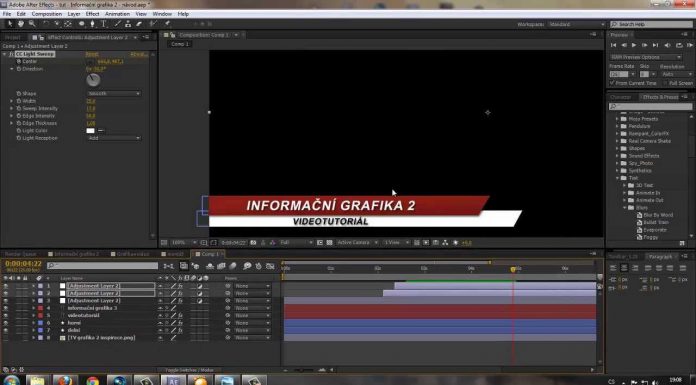Viewport: 696px width, 385px height.
Task: Select the Clone Stamp tool
Action: tap(128, 24)
